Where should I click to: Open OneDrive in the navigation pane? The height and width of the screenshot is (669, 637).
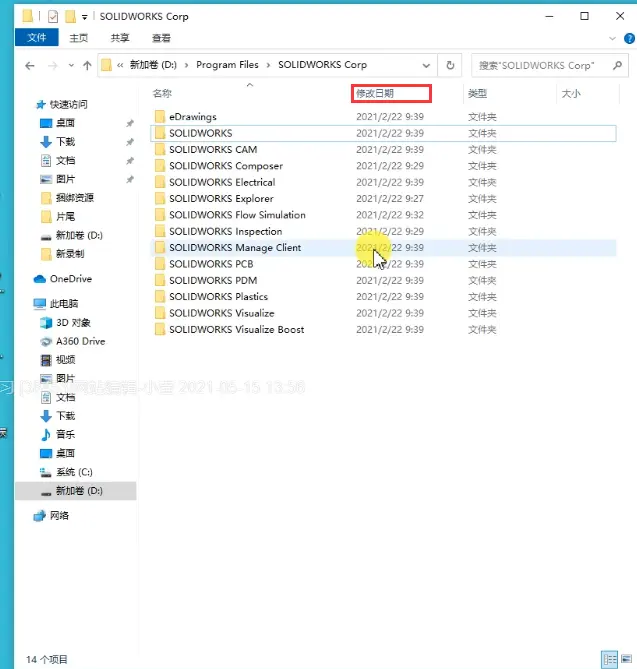[71, 279]
